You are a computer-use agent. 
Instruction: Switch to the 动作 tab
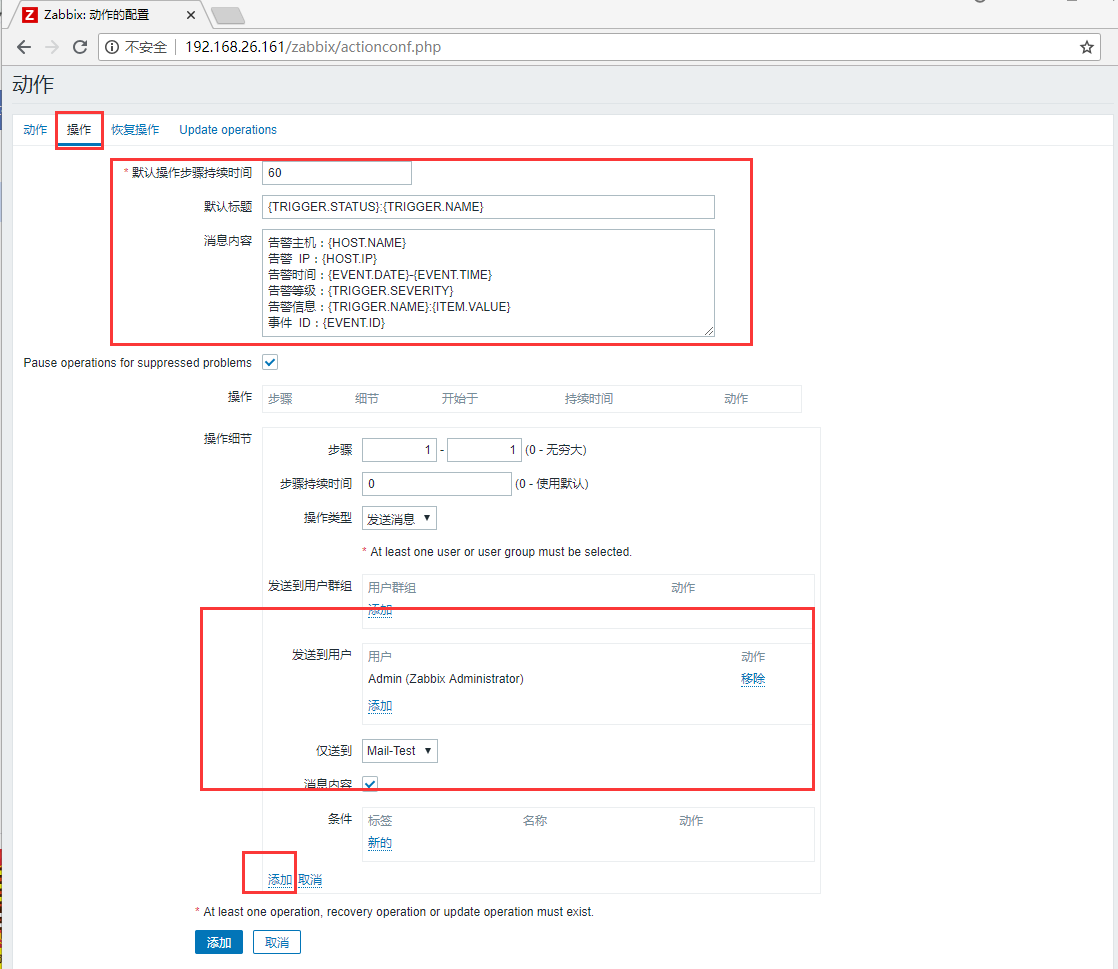pos(35,129)
